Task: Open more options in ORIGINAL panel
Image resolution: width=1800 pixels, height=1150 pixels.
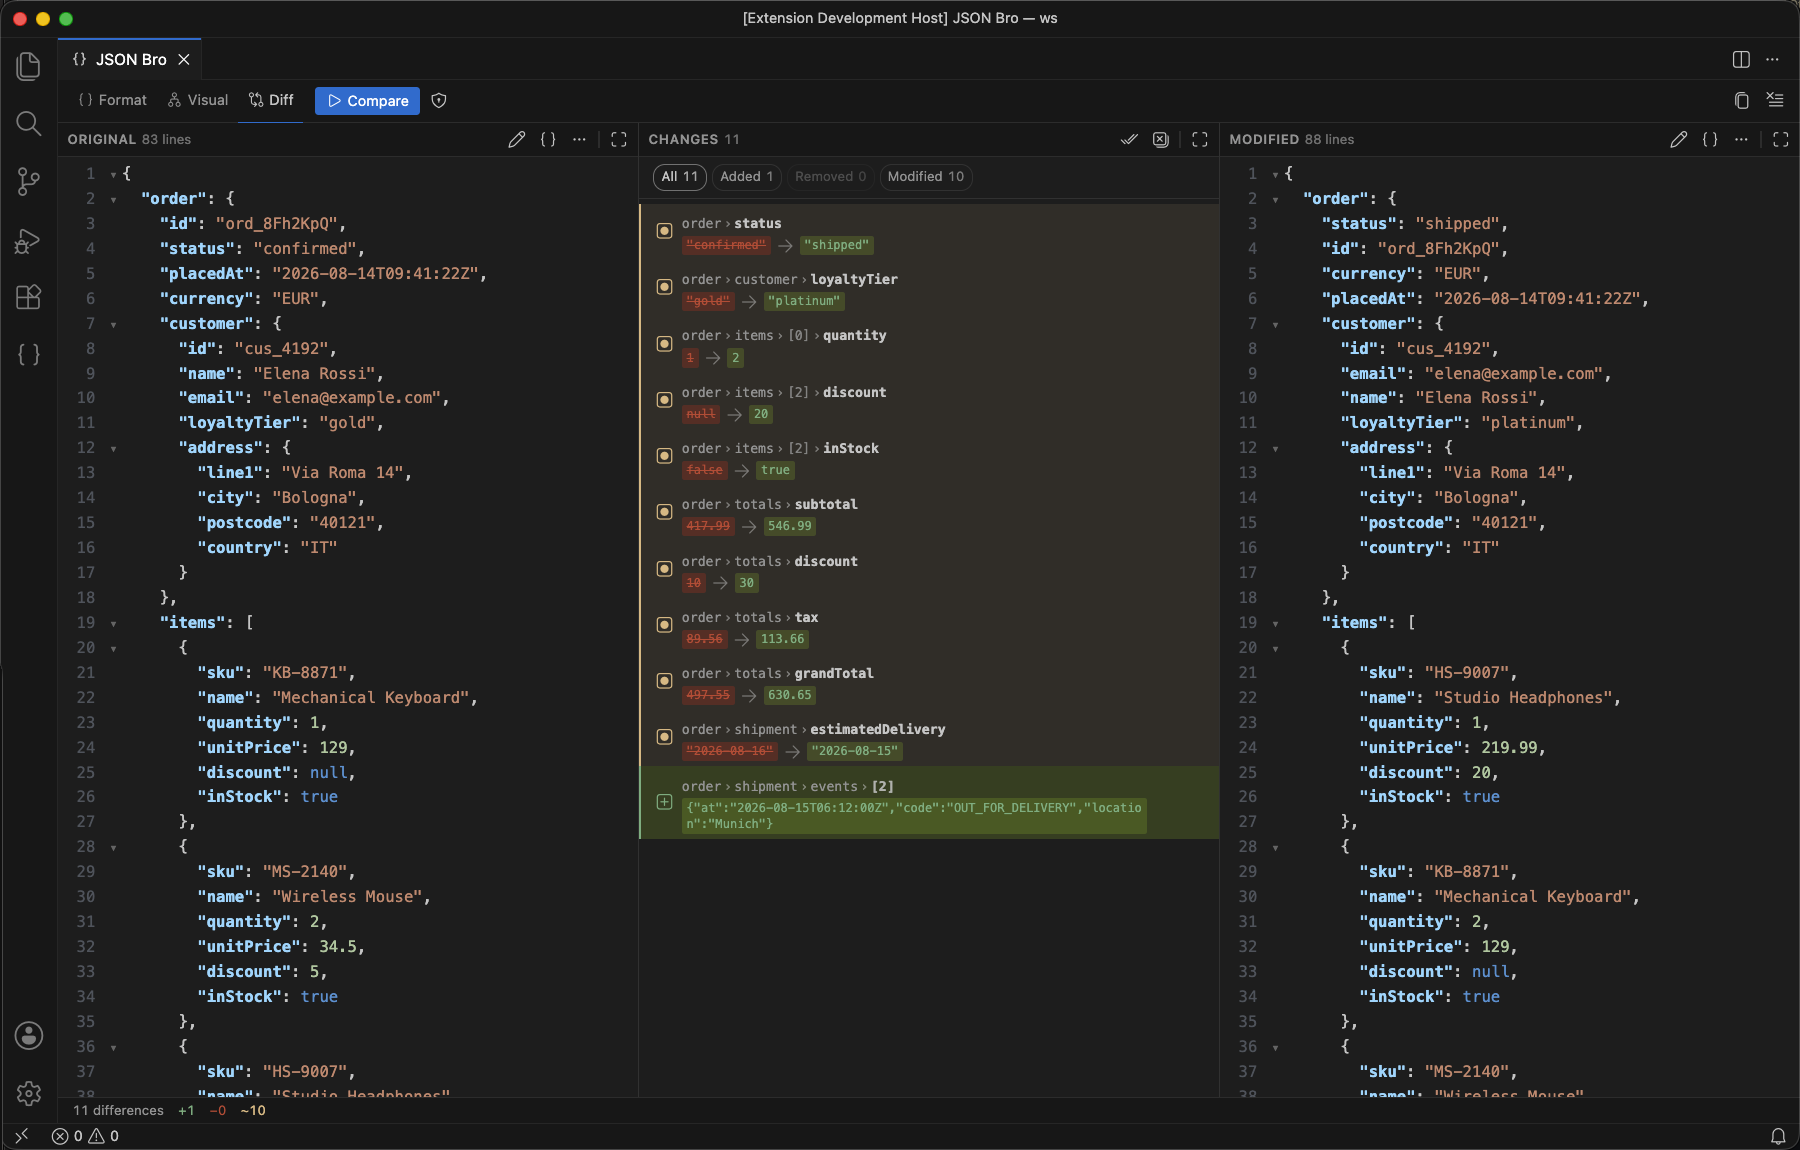Action: click(x=579, y=140)
